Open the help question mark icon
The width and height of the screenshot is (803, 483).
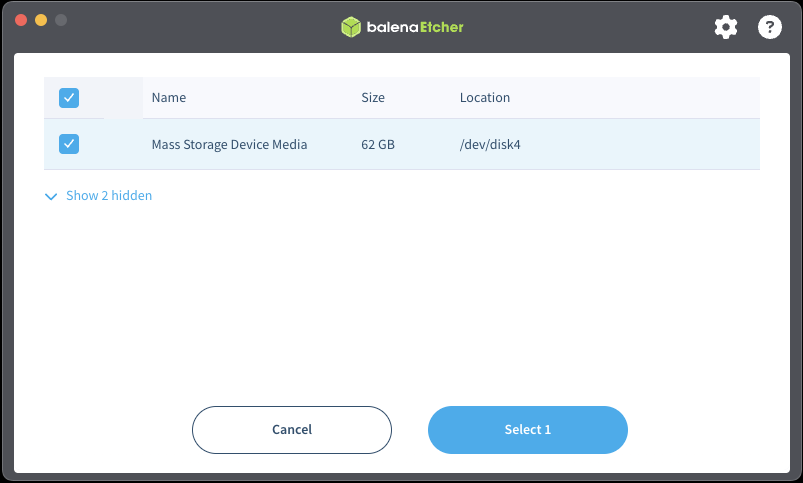click(769, 27)
